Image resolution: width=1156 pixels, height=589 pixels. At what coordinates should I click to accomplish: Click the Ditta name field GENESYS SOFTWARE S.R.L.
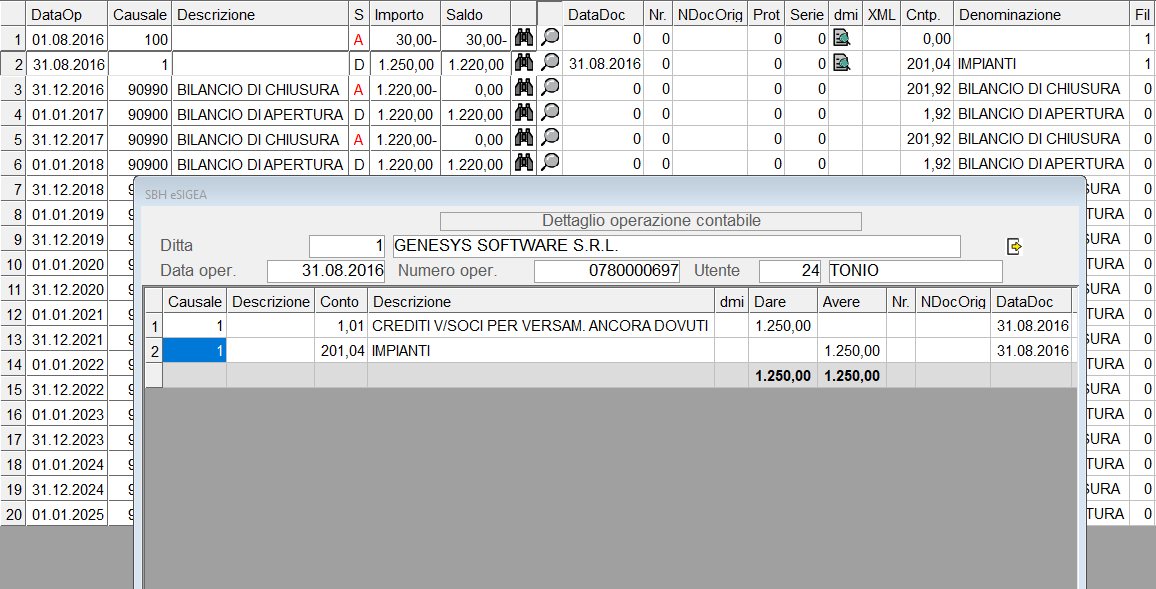[675, 246]
